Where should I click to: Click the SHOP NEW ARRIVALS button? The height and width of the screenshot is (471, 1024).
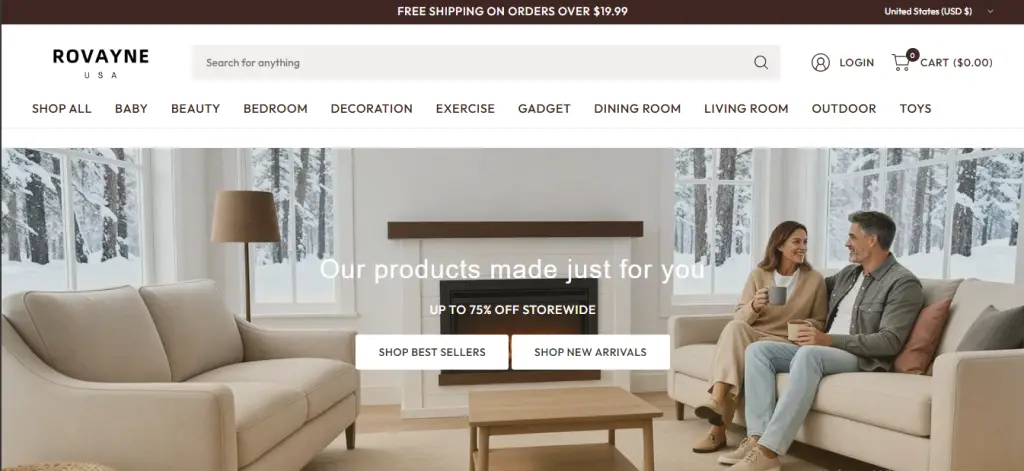pos(590,352)
